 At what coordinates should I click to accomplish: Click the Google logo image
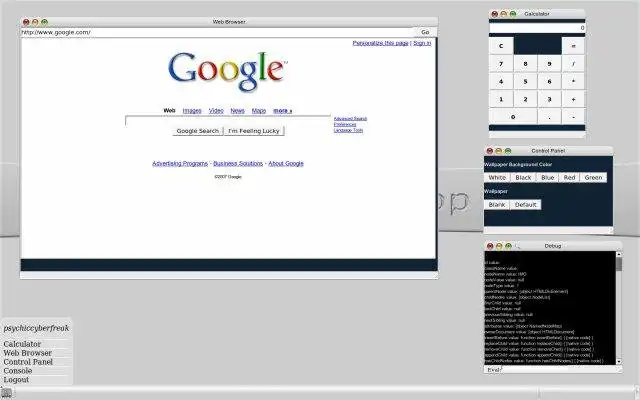tap(227, 71)
